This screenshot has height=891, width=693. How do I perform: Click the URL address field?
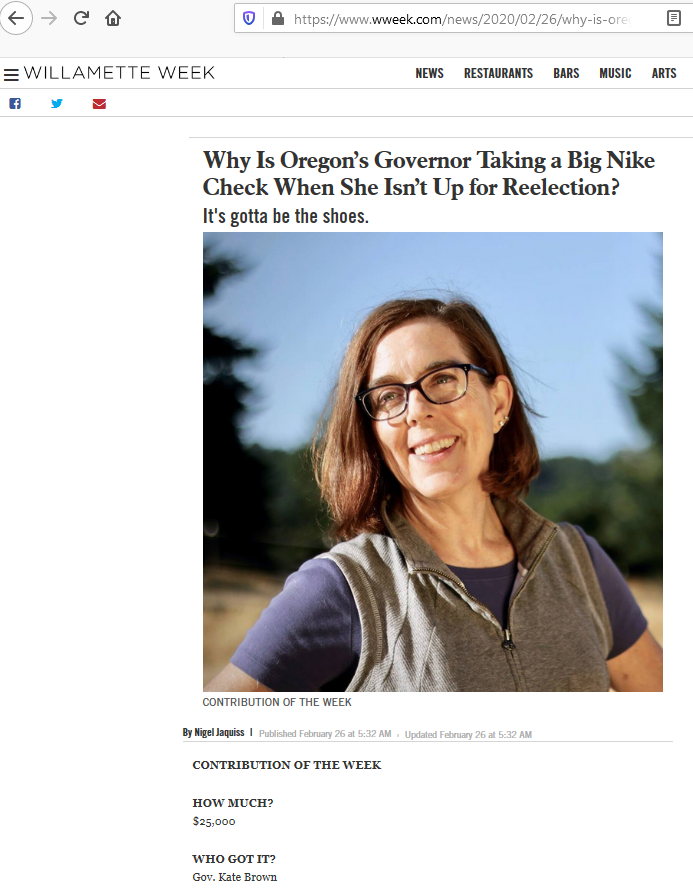(461, 19)
